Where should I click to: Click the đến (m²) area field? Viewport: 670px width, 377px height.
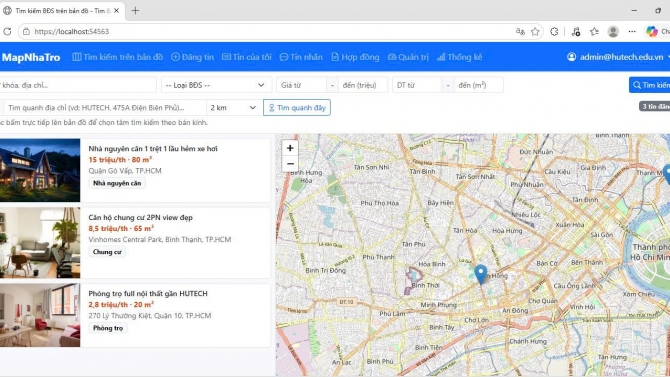(x=479, y=85)
